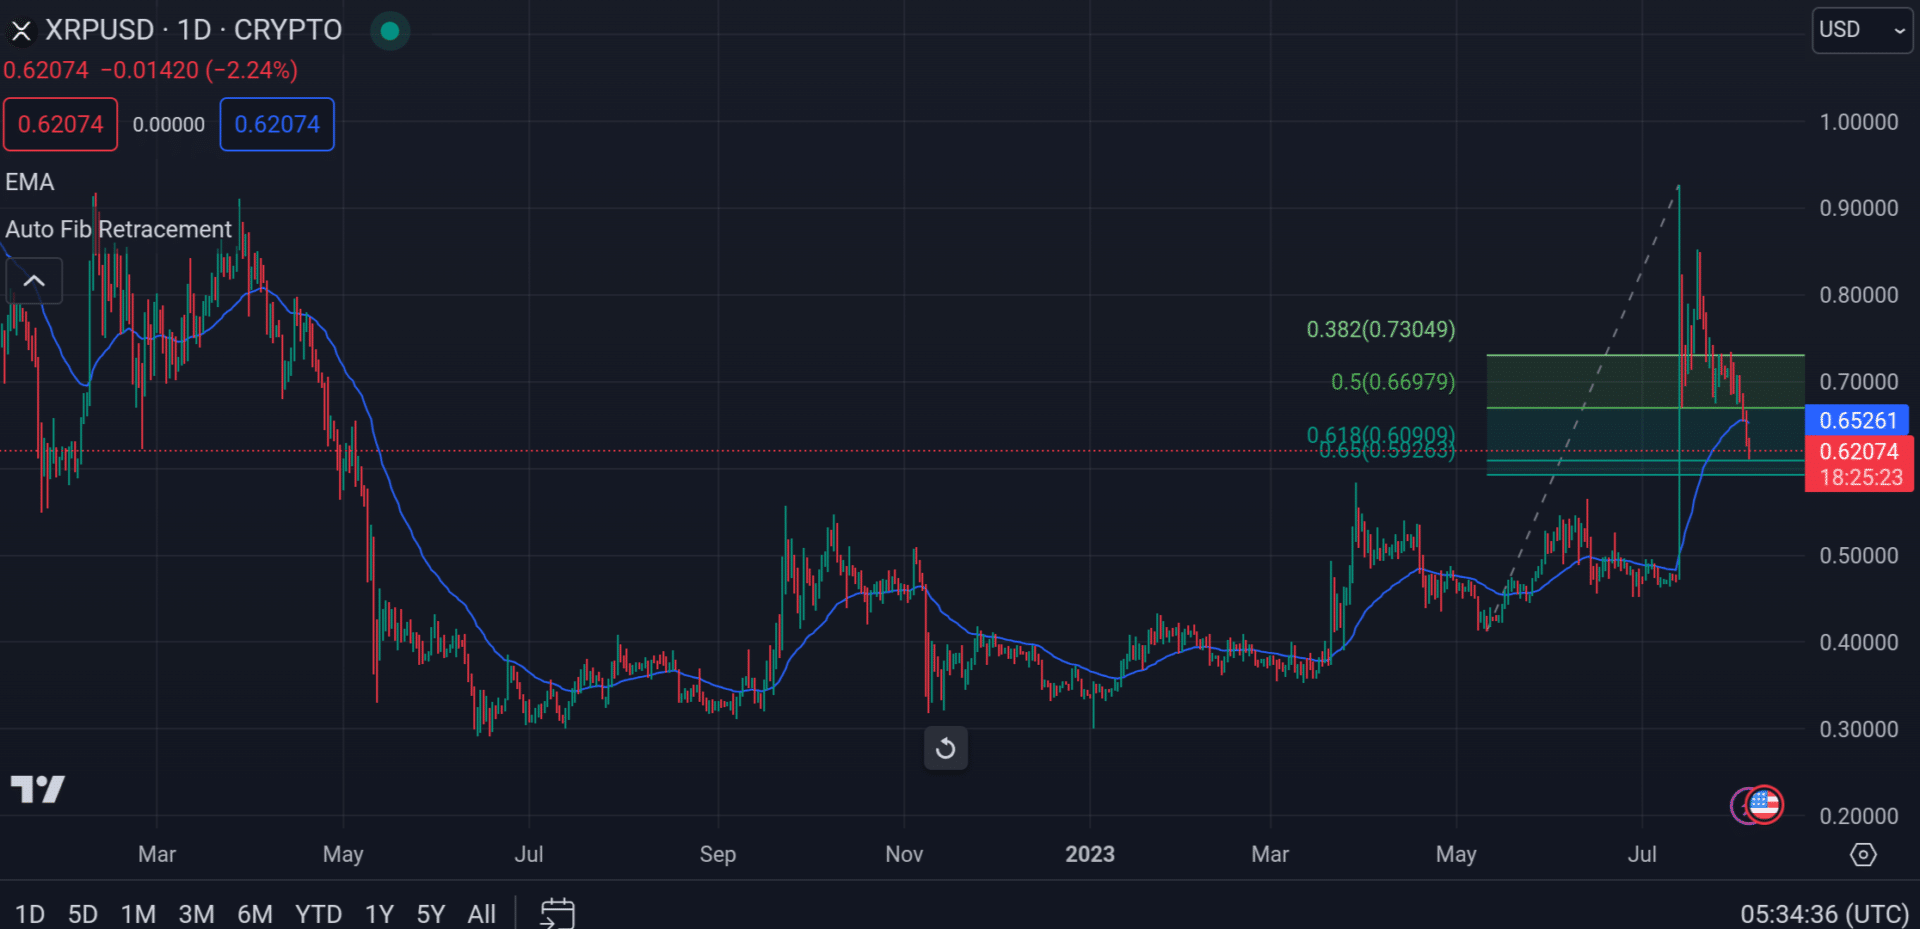Click the price change −0.01420 (−2.24%)

point(200,70)
